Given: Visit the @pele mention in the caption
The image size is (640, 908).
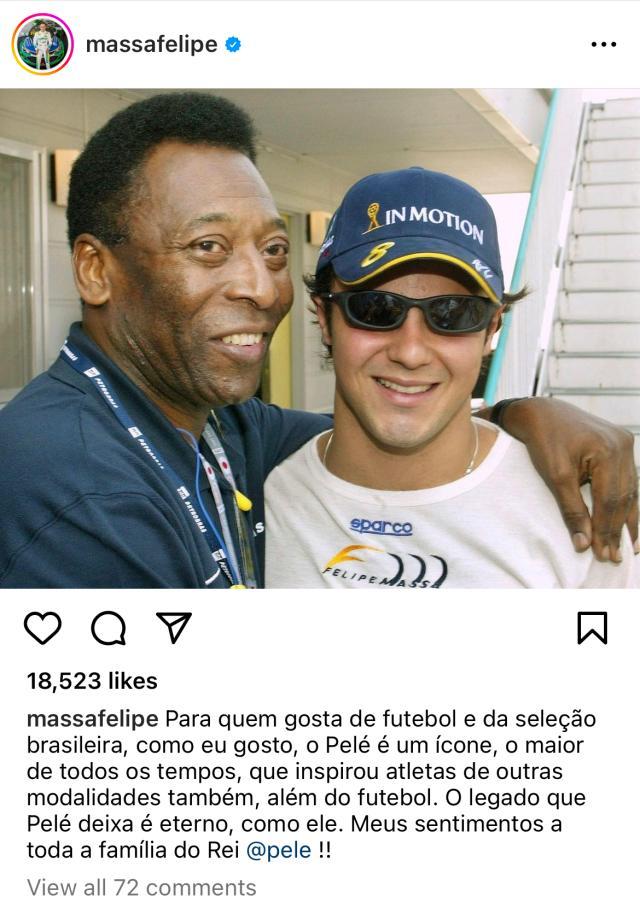Looking at the screenshot, I should (279, 851).
